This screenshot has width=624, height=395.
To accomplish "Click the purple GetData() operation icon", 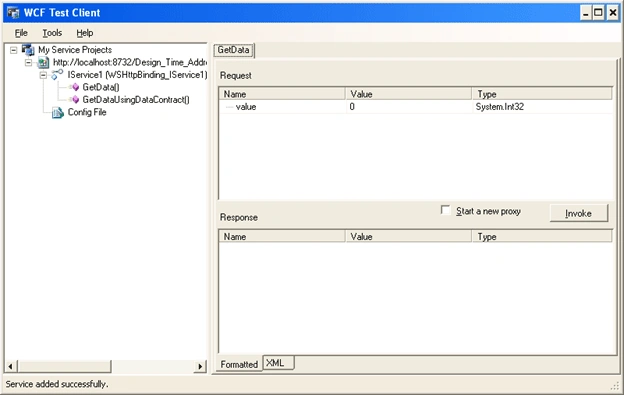I will click(75, 87).
